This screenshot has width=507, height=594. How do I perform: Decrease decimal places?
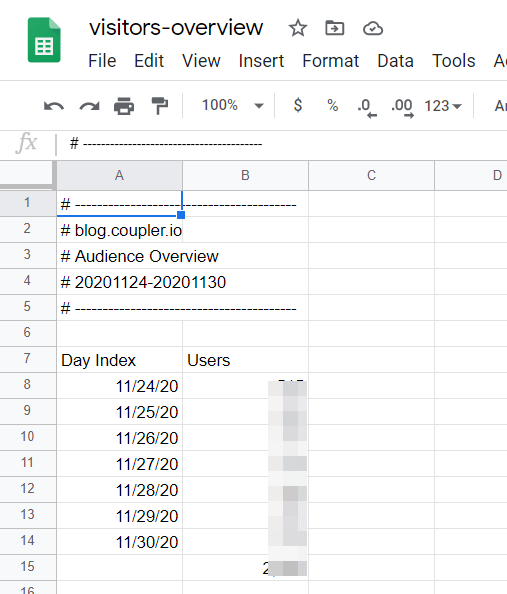[367, 108]
